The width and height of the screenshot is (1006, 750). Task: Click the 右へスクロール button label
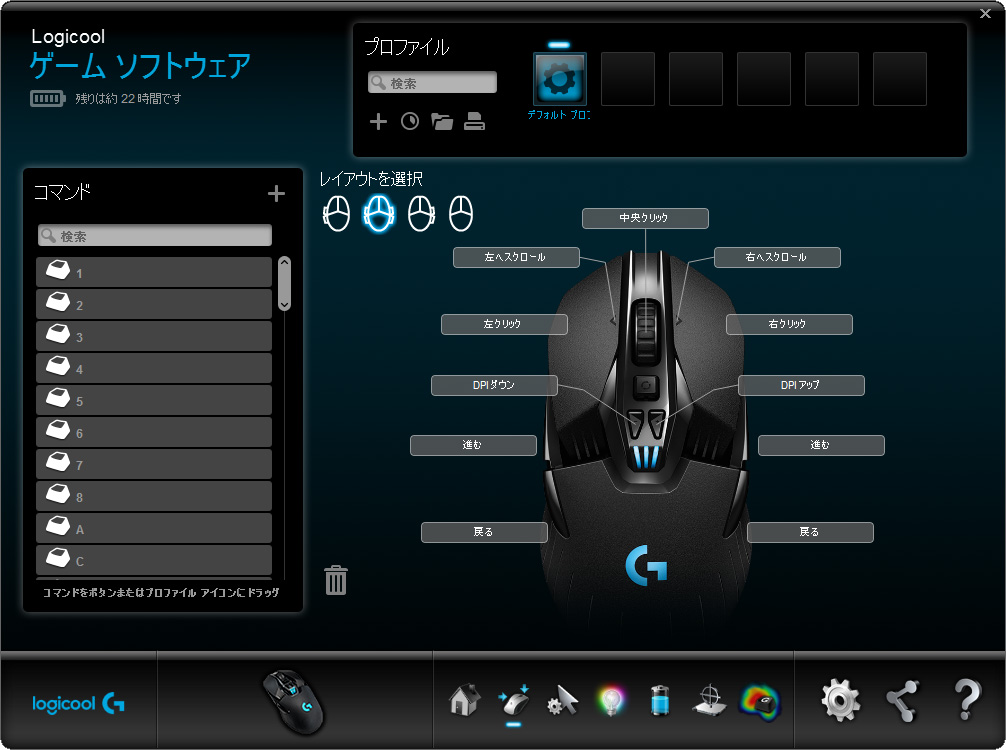(x=777, y=257)
